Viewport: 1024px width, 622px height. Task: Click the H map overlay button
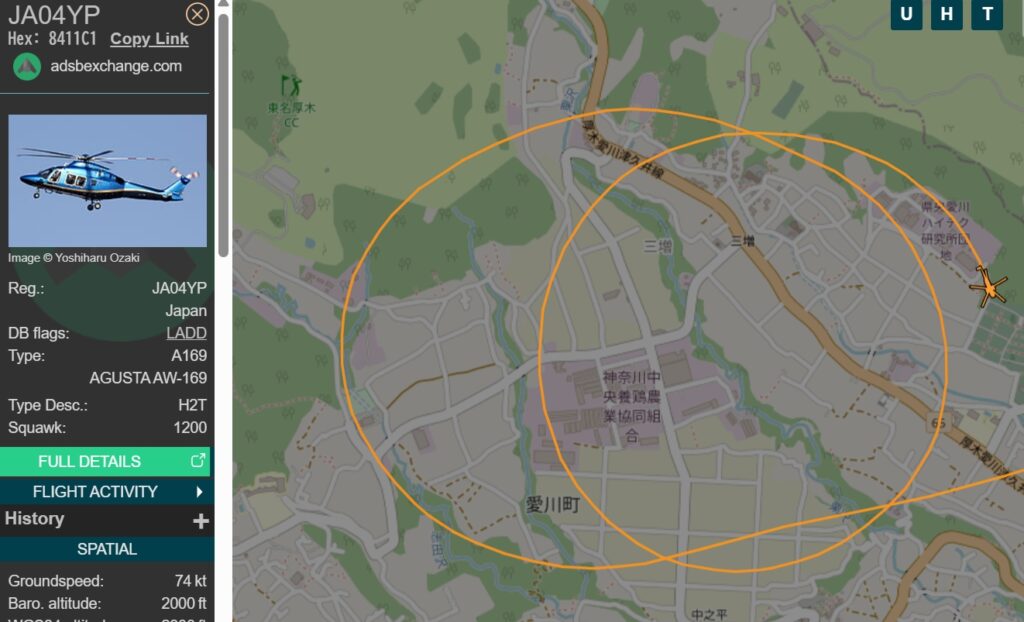pos(947,14)
